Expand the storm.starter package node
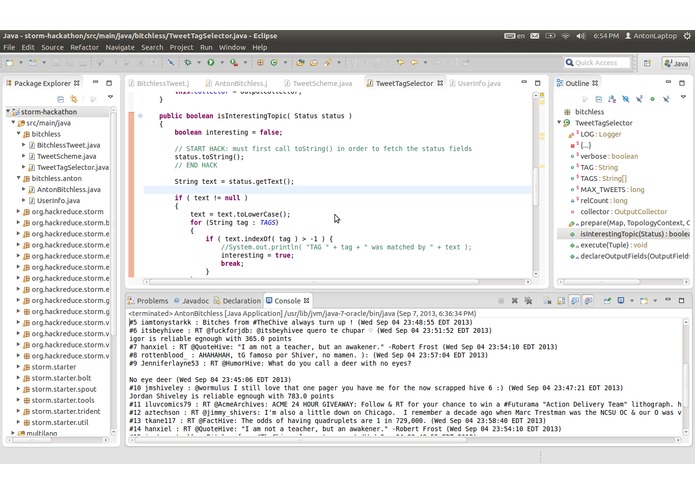695x494 pixels. 19,367
